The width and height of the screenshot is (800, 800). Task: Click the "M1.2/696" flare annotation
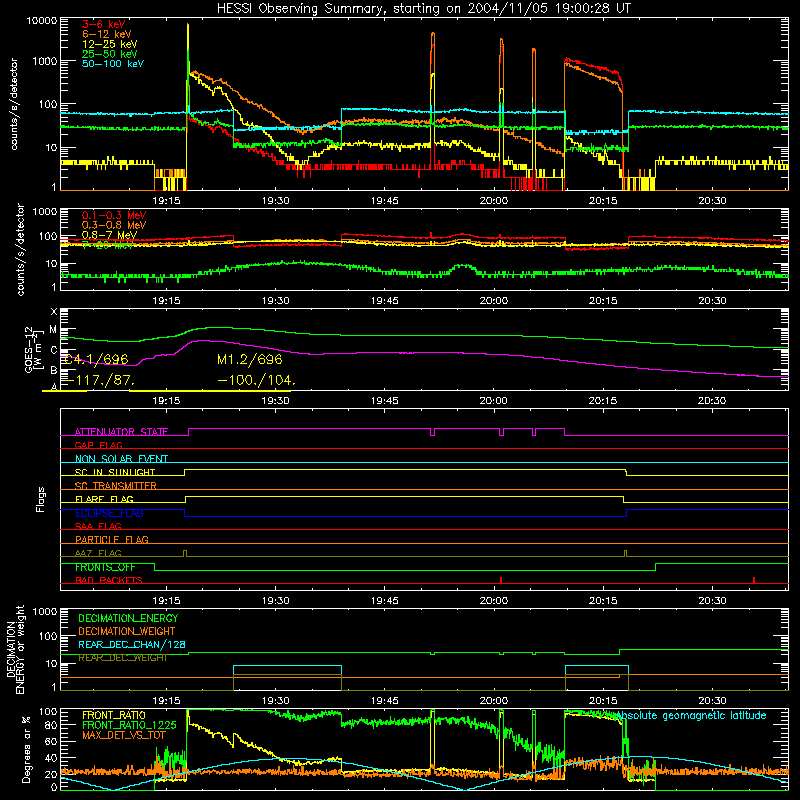click(x=249, y=359)
